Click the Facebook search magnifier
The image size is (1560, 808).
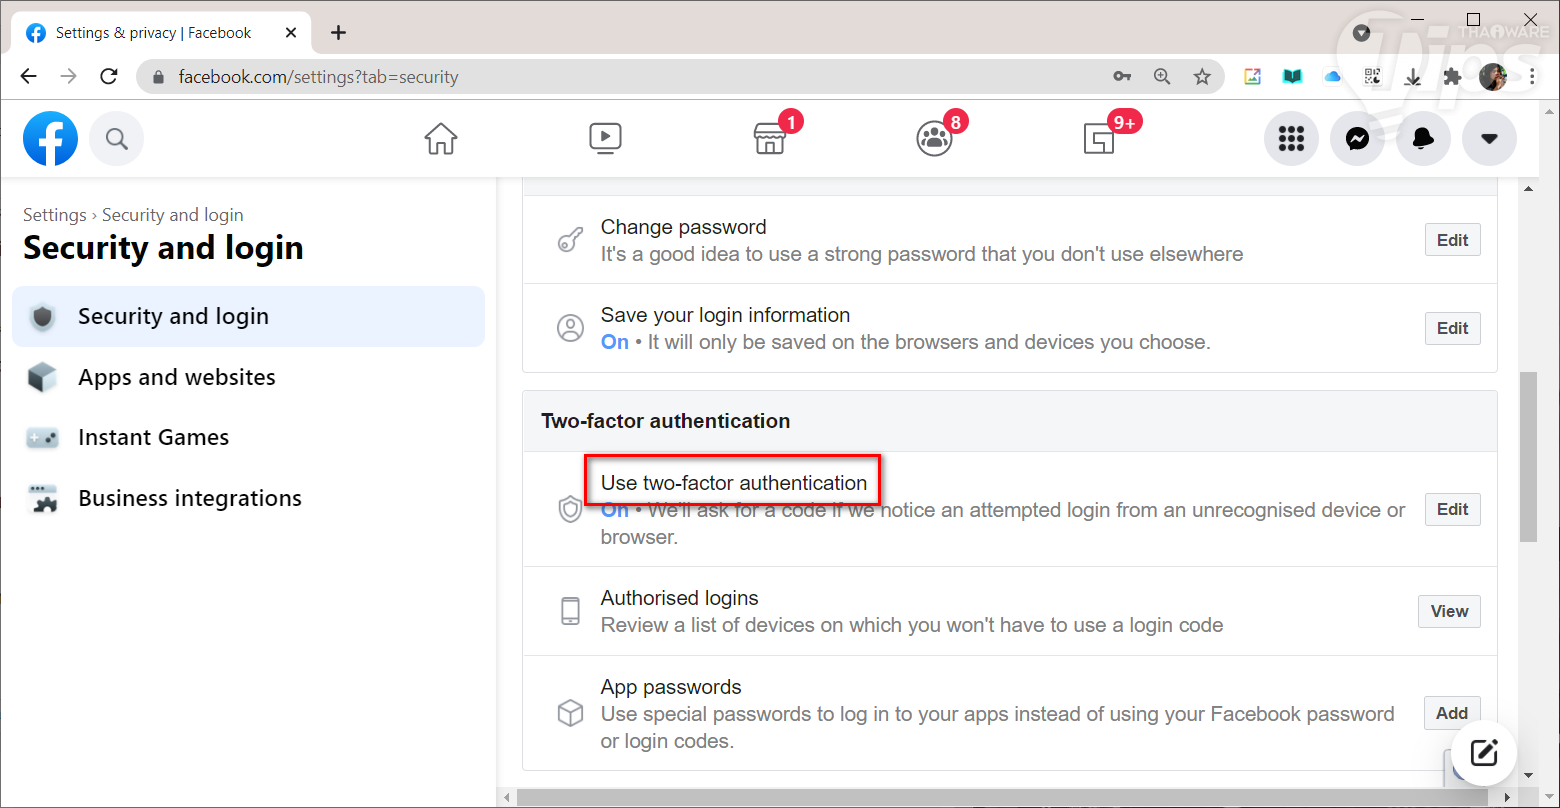(117, 139)
